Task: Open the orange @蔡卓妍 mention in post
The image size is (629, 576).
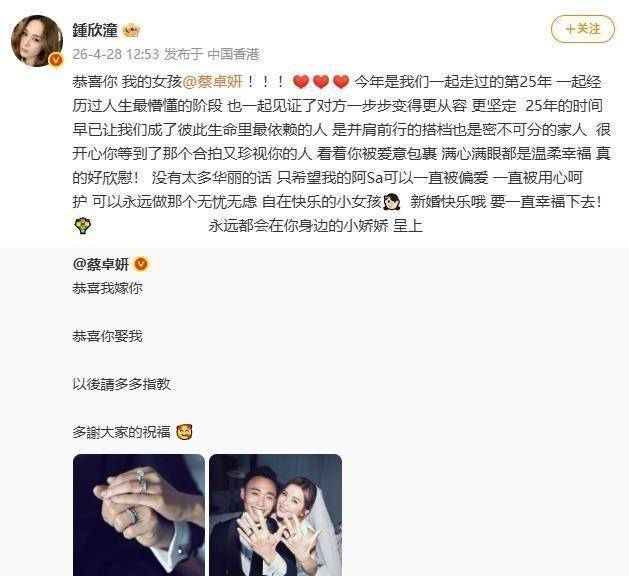Action: 213,82
